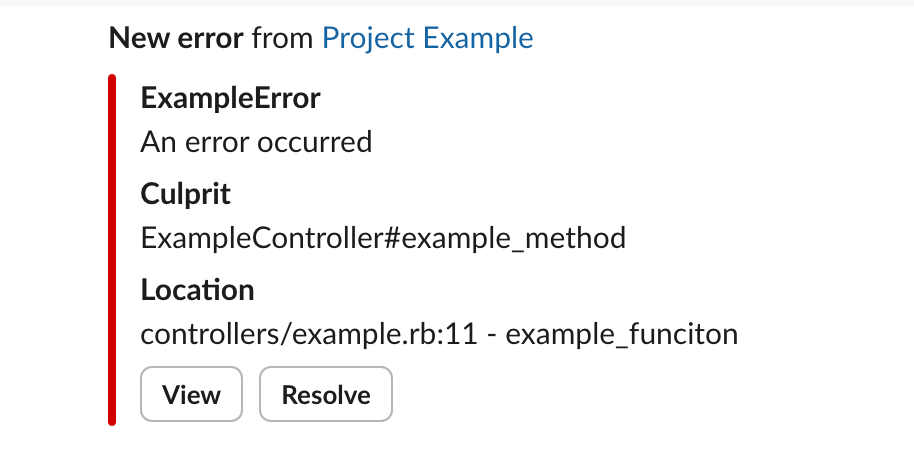Image resolution: width=914 pixels, height=456 pixels.
Task: Click the View button
Action: pos(191,395)
